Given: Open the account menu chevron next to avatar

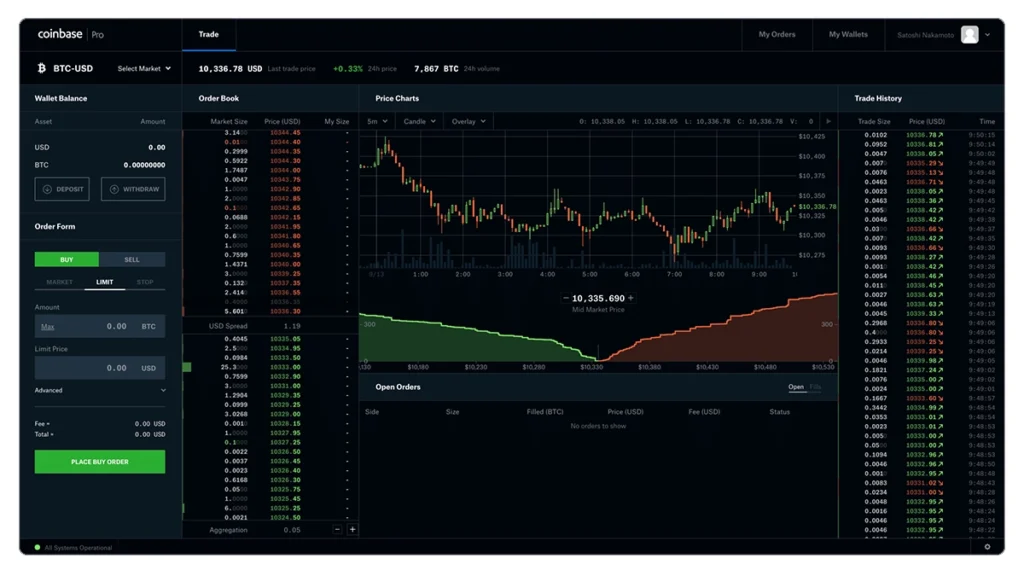Looking at the screenshot, I should 987,35.
